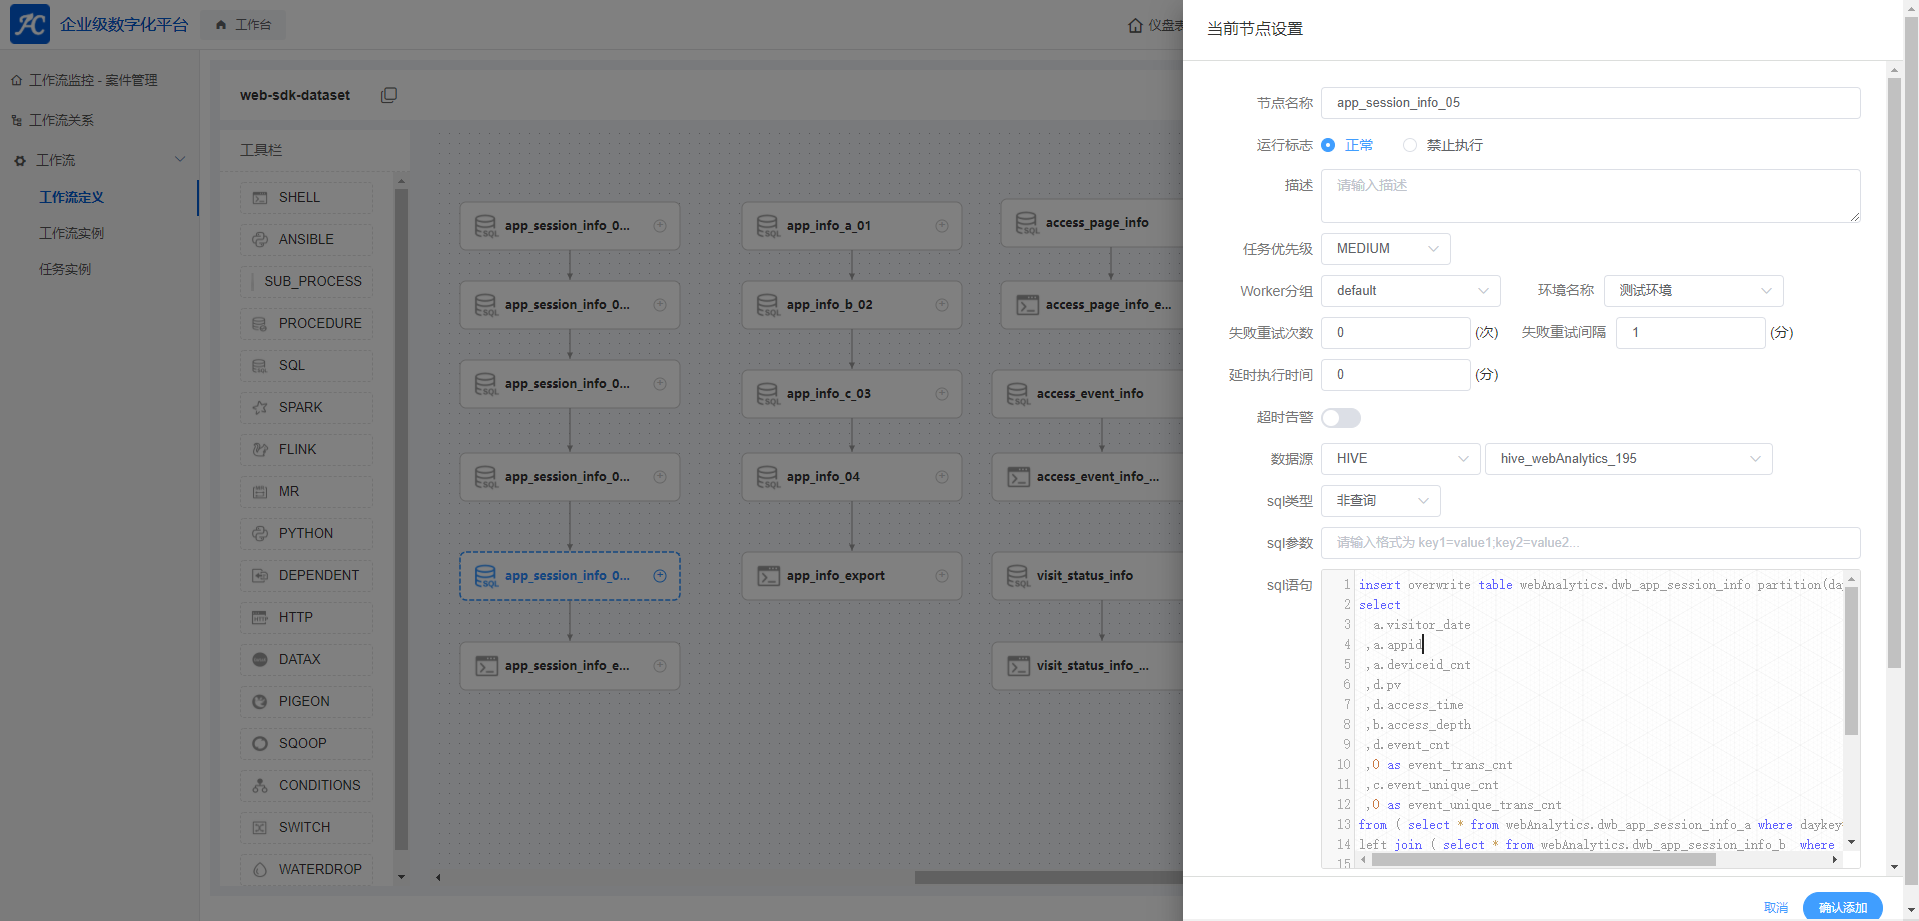1919x921 pixels.
Task: Select the 正常 run flag radio
Action: click(x=1328, y=145)
